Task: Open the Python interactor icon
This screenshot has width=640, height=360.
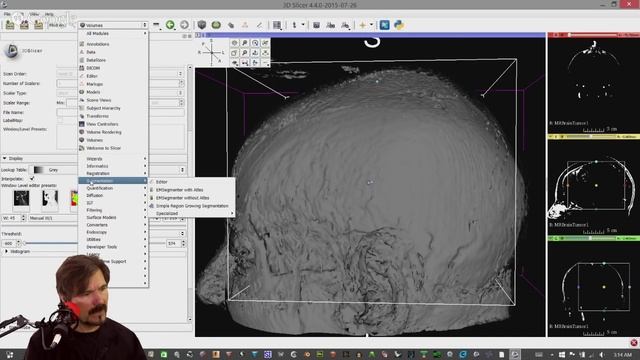Action: (399, 25)
